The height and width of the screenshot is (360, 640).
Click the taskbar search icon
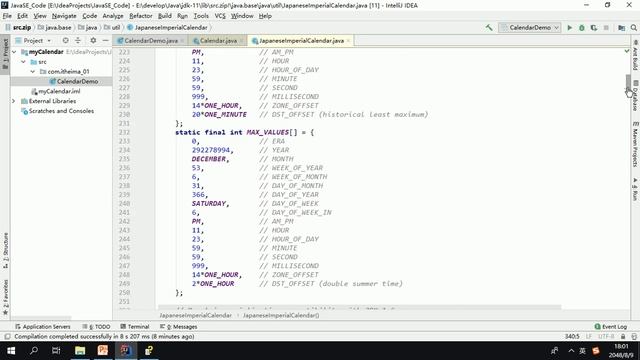(x=34, y=351)
